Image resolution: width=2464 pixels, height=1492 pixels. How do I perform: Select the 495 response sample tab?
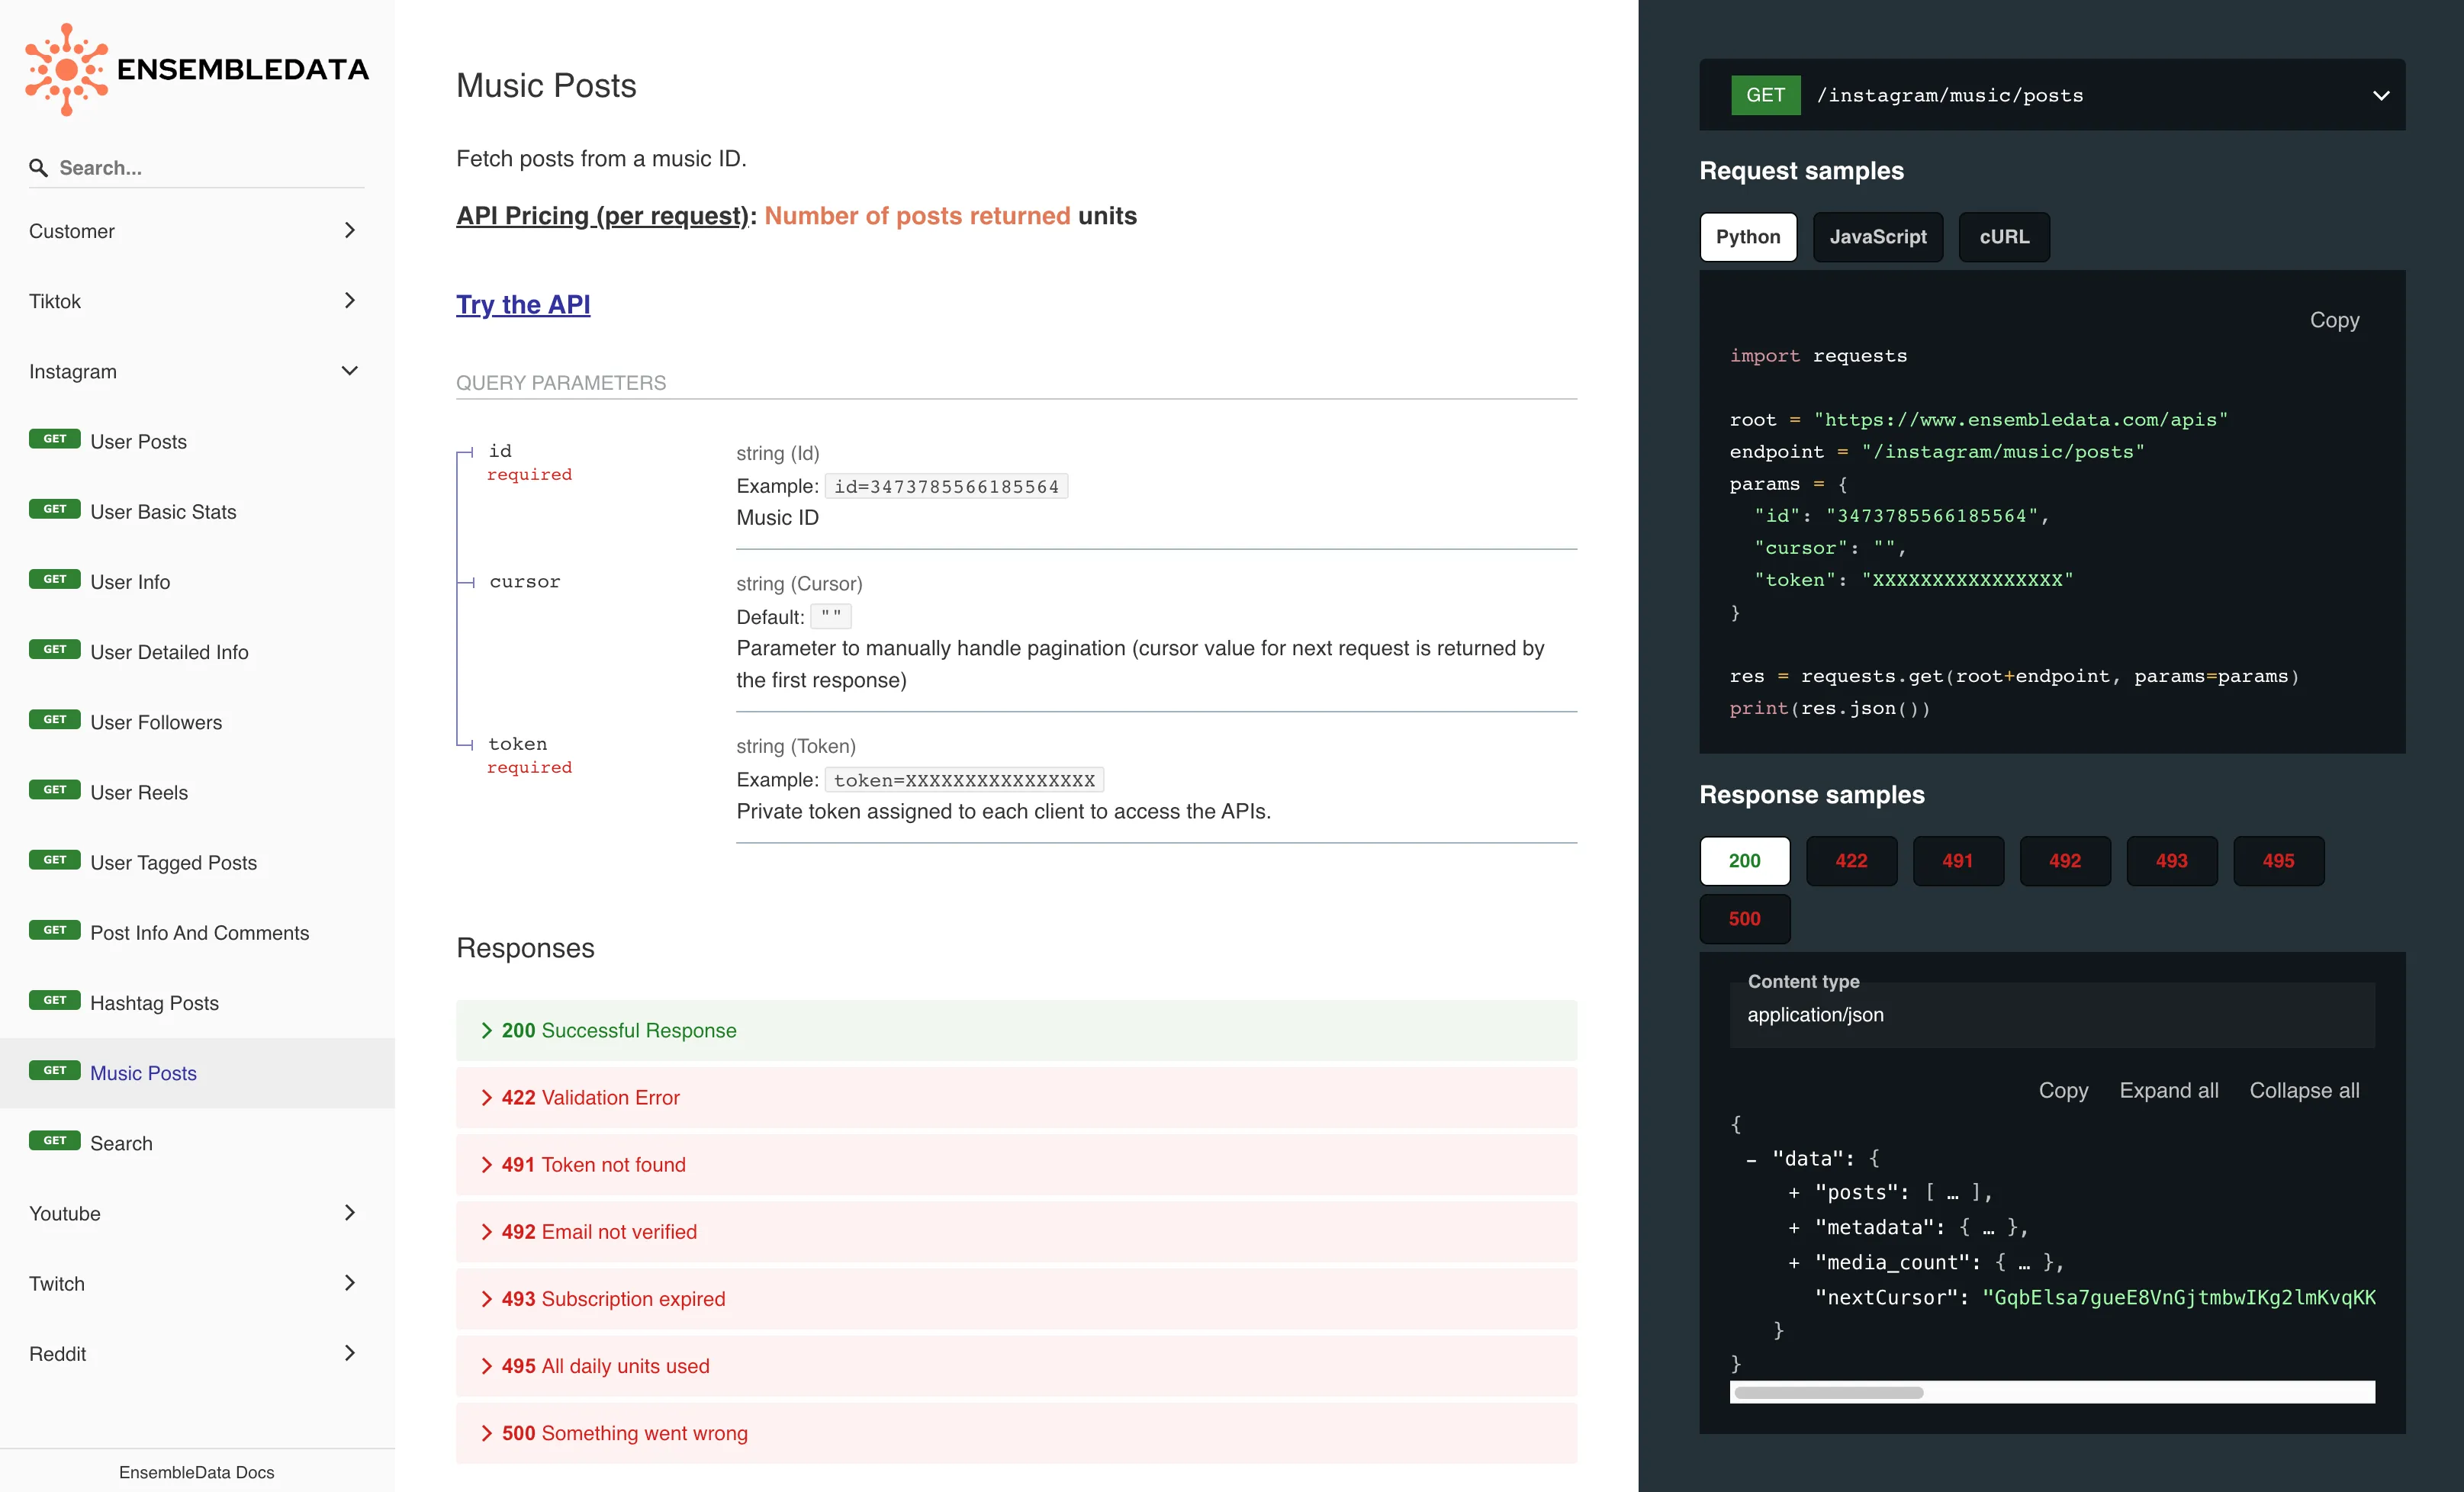[2279, 861]
